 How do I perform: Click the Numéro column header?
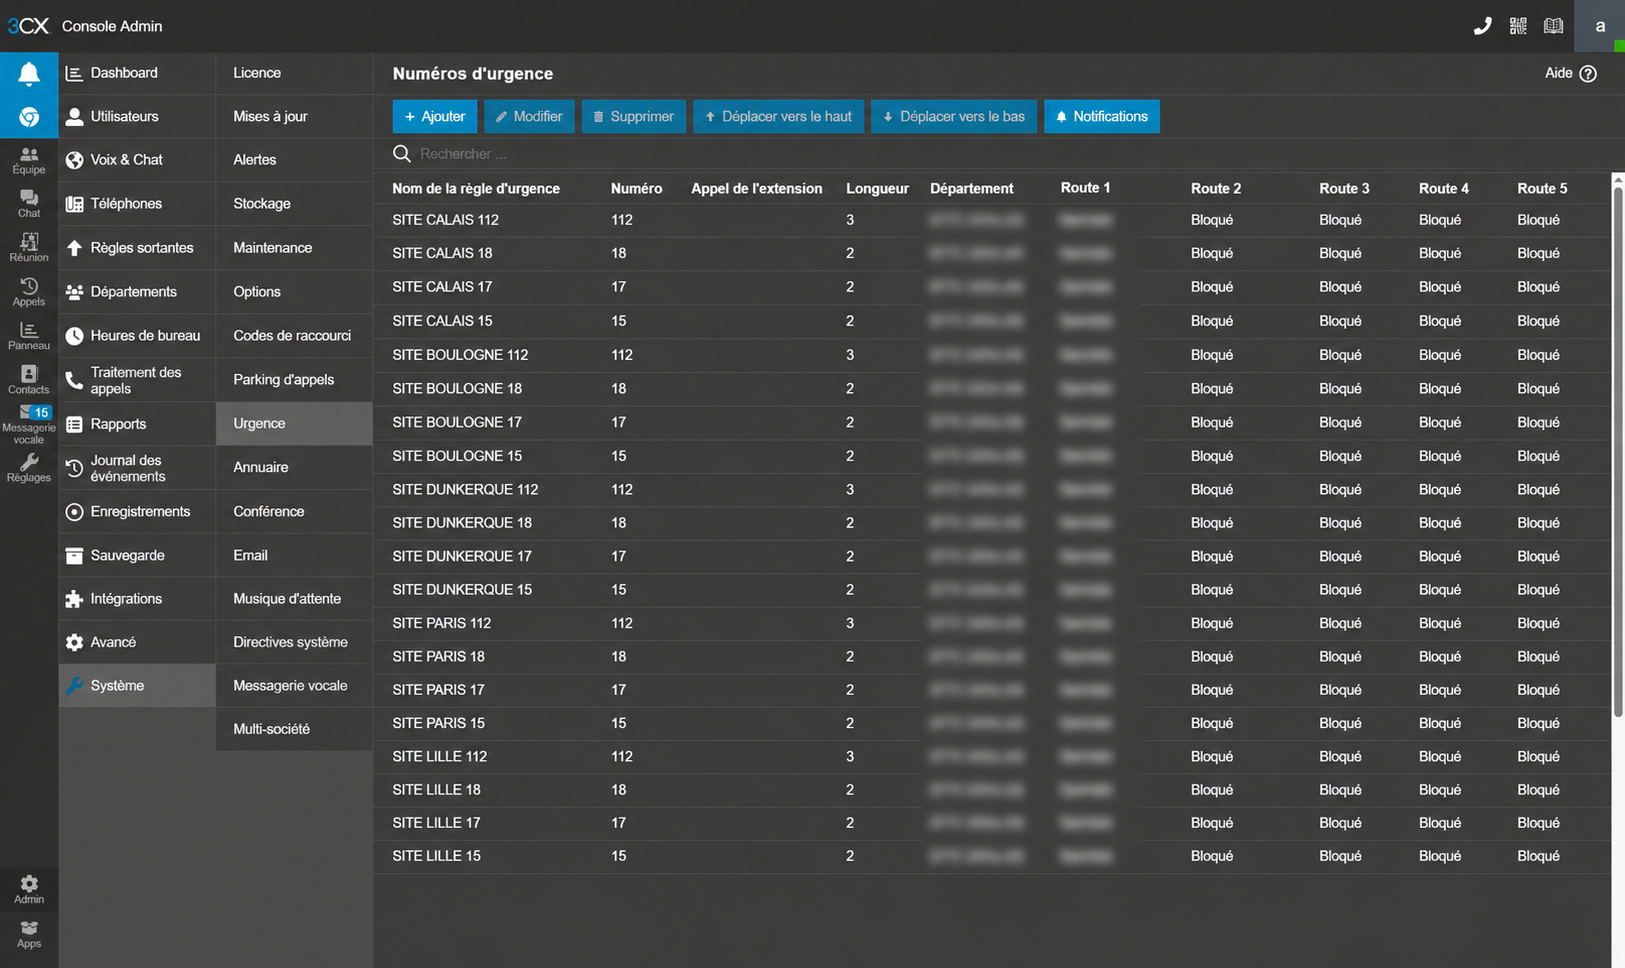[x=636, y=189]
